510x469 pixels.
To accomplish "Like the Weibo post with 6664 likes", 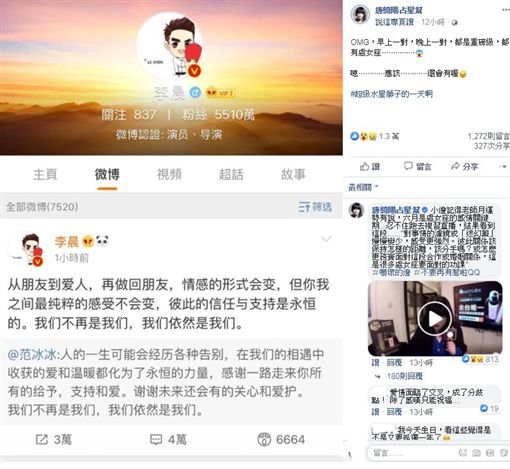I will [x=264, y=440].
